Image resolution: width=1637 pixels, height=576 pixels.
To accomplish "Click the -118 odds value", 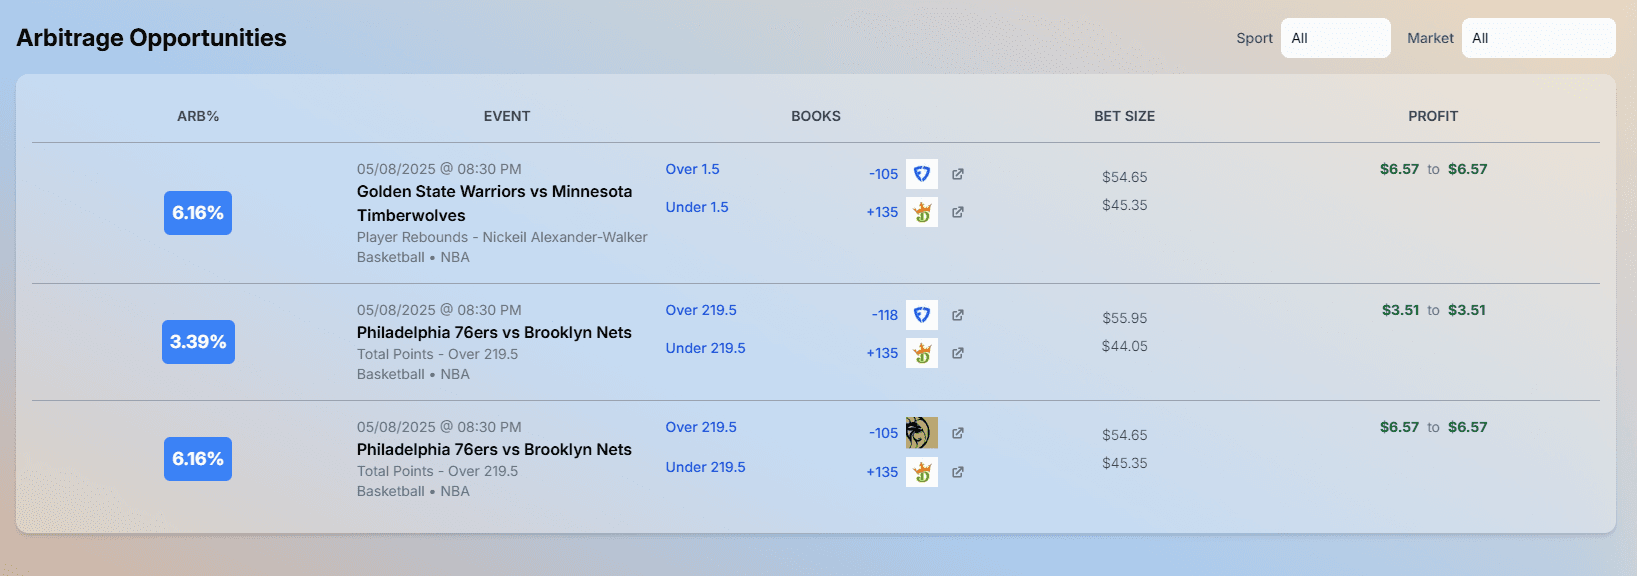I will 885,315.
